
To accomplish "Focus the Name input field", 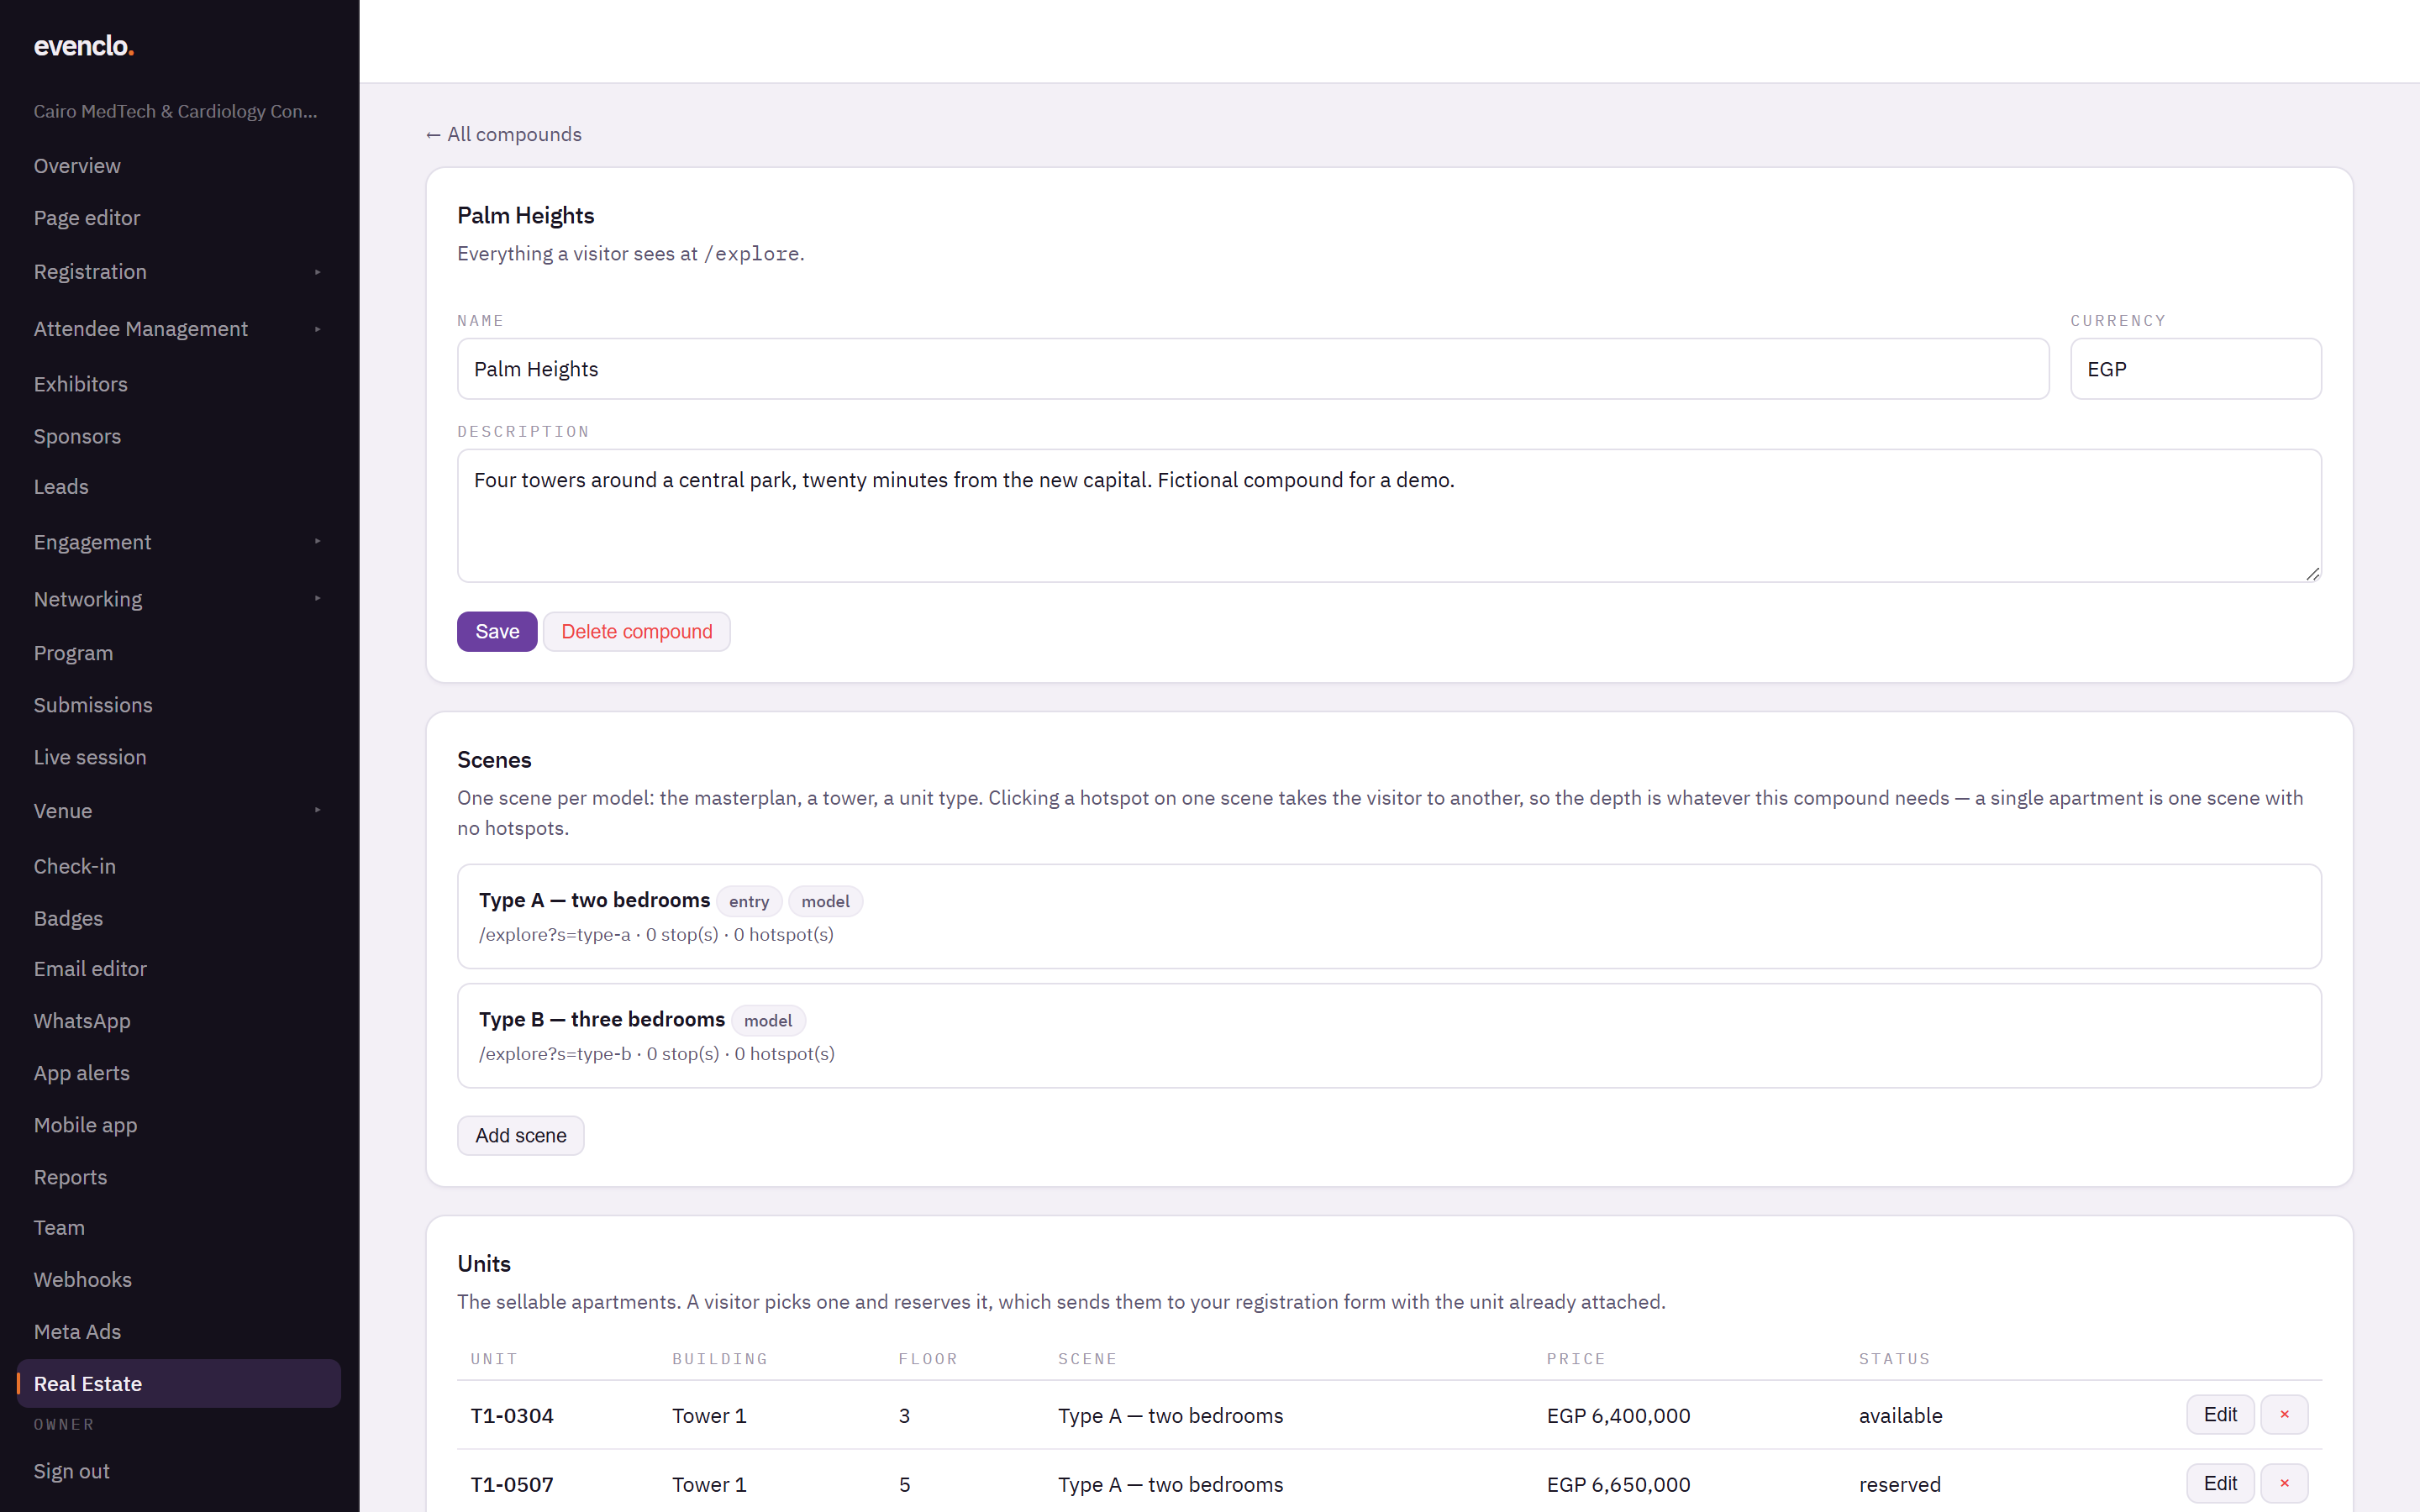I will 1253,369.
